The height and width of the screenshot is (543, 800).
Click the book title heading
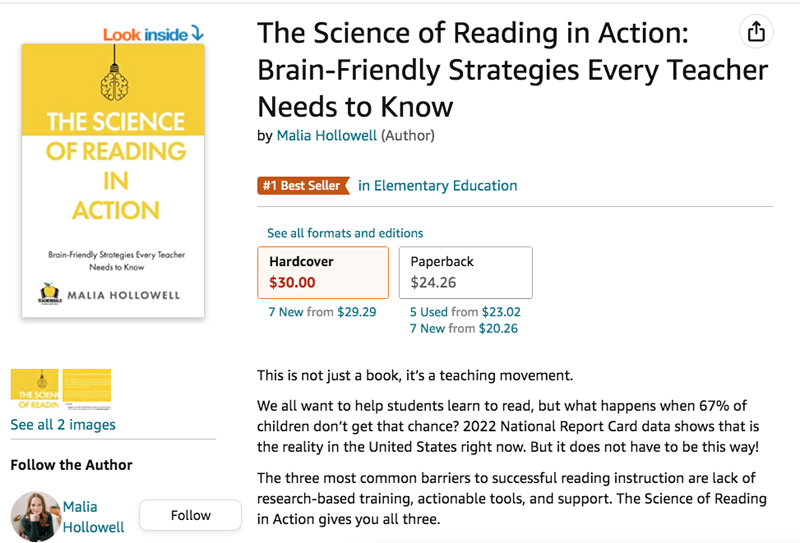(x=512, y=70)
